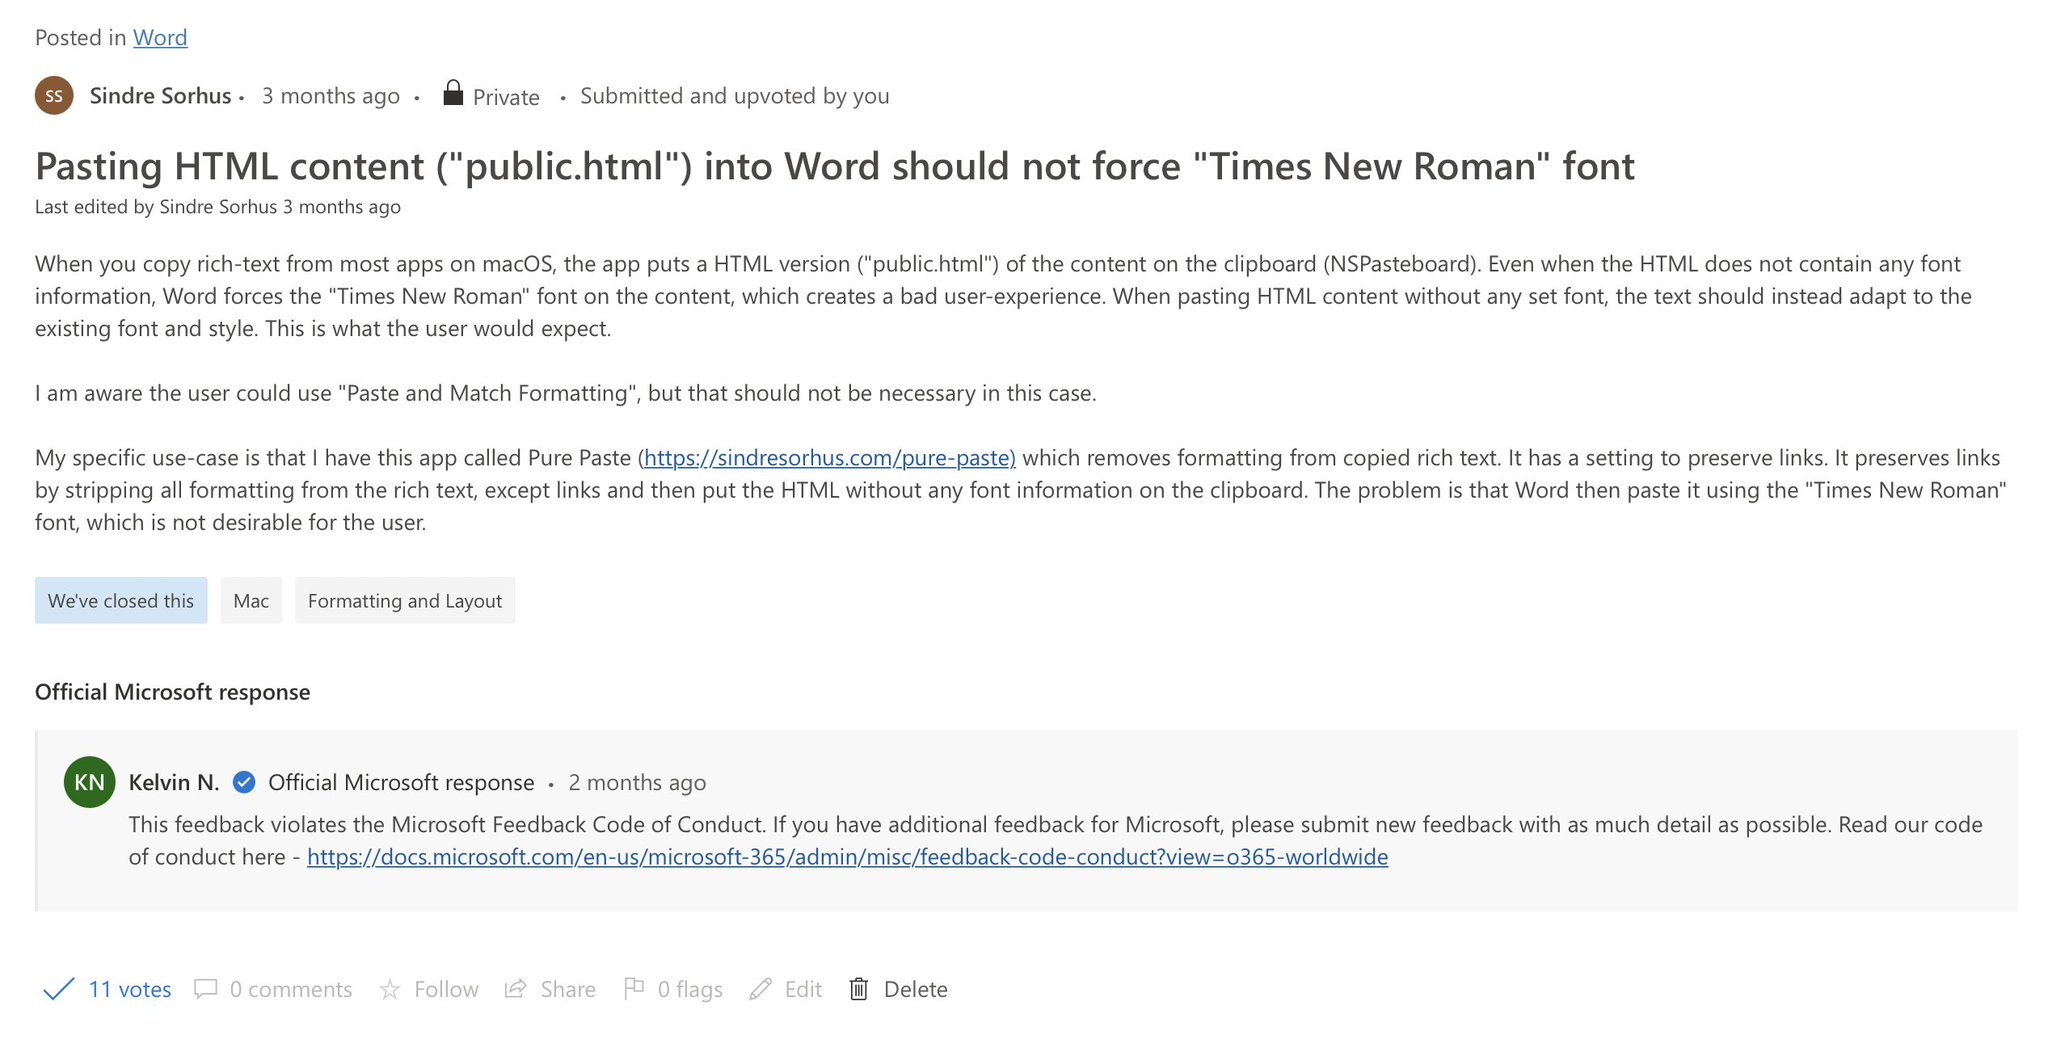This screenshot has height=1039, width=2048.
Task: Click the Sindre Sorhus author name
Action: click(160, 95)
